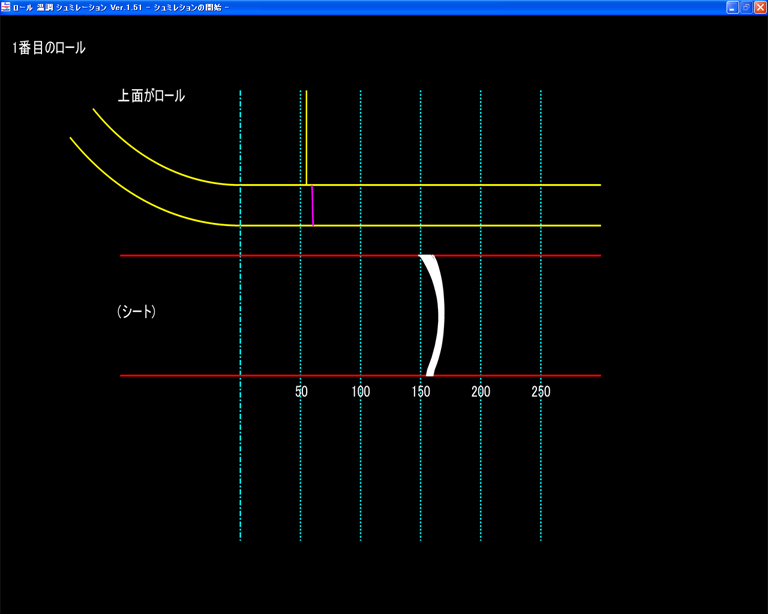Click the '(シート)' label
The image size is (768, 614).
click(136, 311)
